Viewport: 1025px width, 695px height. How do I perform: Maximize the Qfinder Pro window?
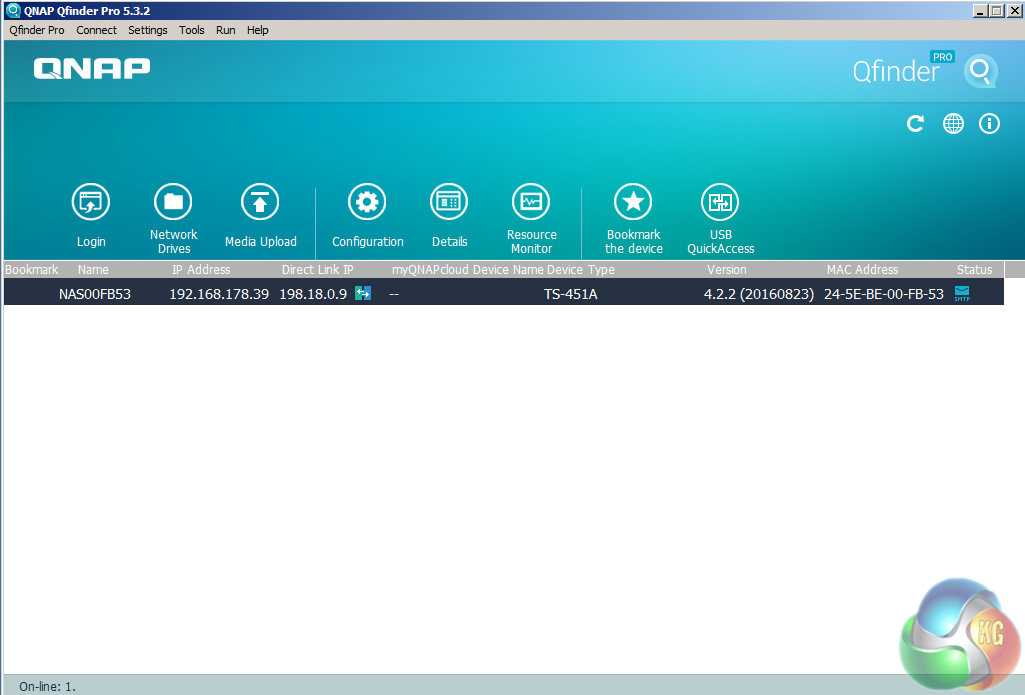click(996, 11)
